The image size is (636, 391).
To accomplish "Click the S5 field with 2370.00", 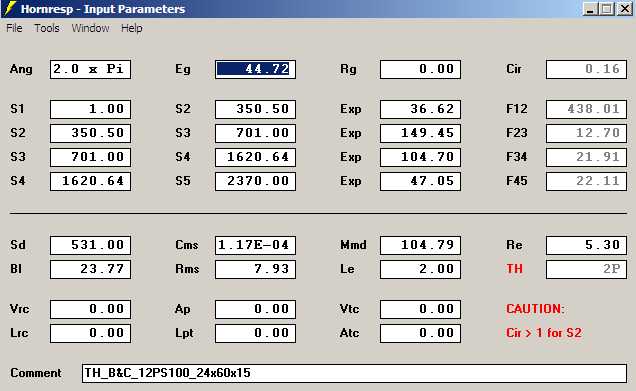I will pos(256,181).
